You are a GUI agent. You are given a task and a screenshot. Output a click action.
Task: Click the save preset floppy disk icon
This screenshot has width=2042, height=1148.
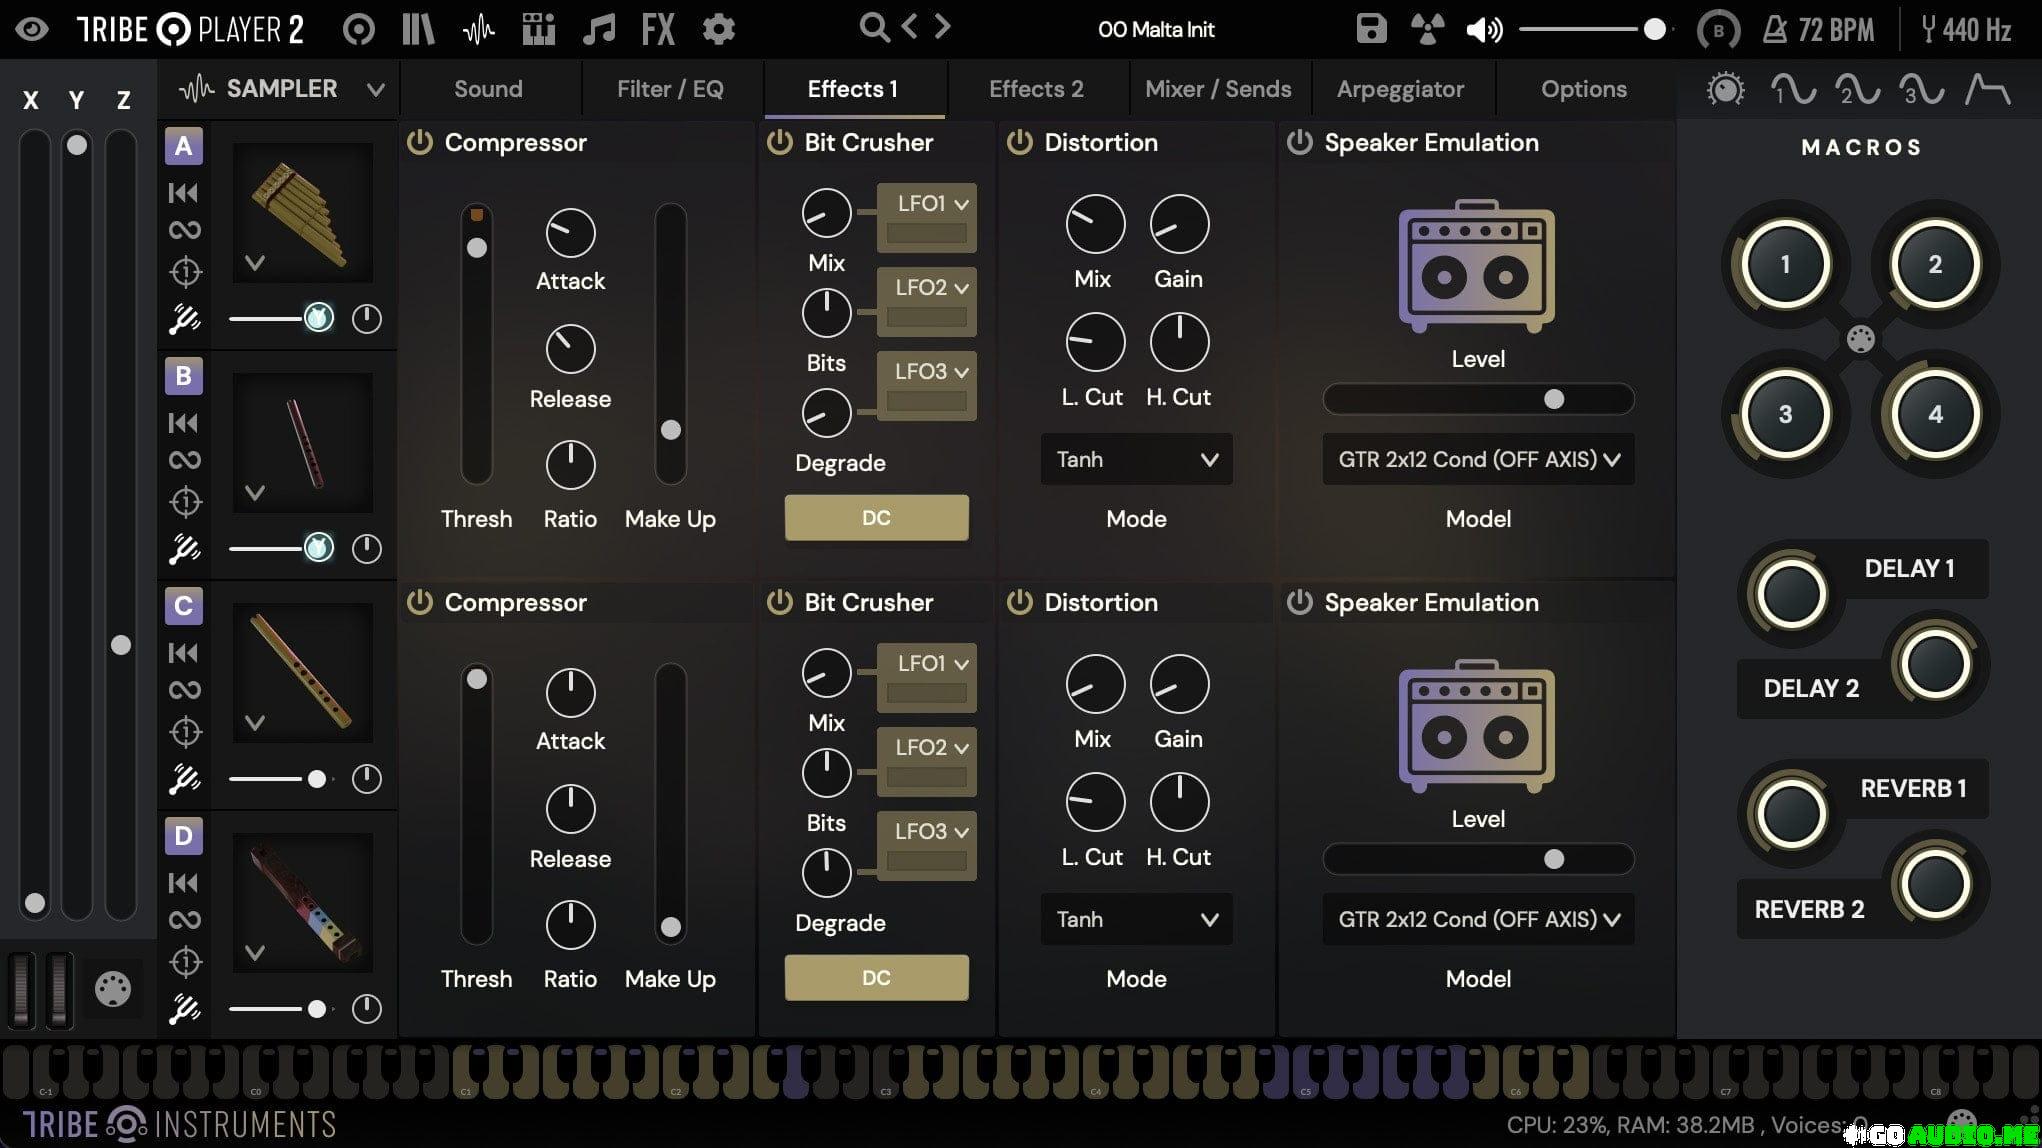[x=1371, y=29]
